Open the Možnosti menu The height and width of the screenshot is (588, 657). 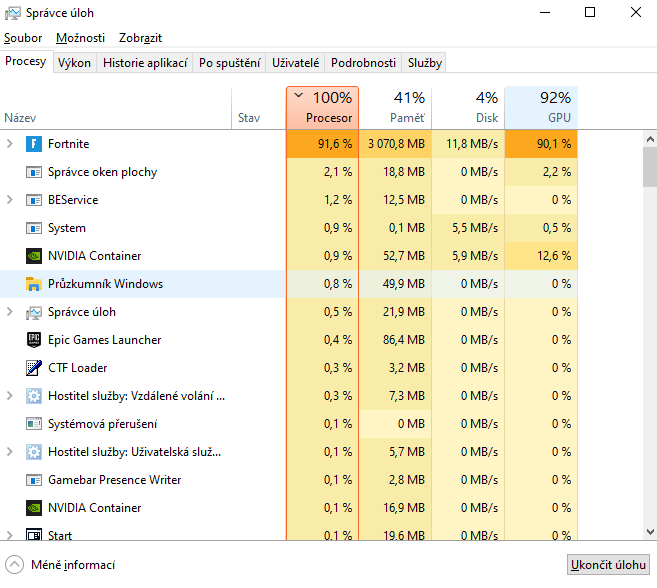(80, 37)
